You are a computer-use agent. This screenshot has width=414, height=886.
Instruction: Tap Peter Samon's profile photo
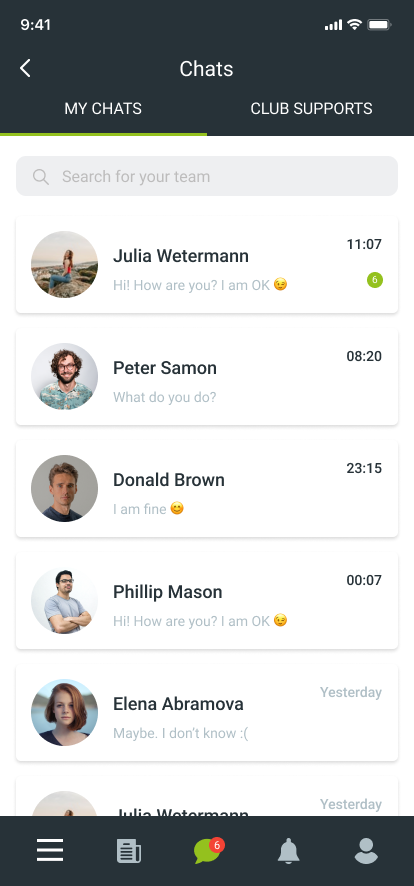(64, 376)
